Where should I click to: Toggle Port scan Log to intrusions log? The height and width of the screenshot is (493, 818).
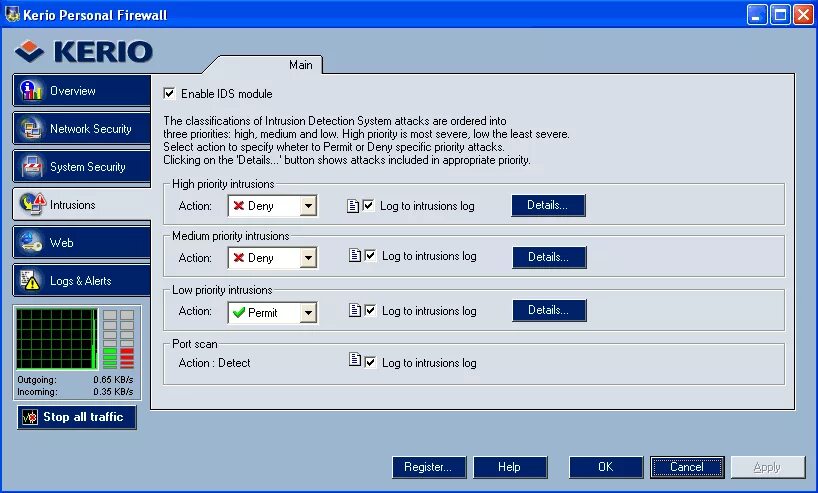370,363
